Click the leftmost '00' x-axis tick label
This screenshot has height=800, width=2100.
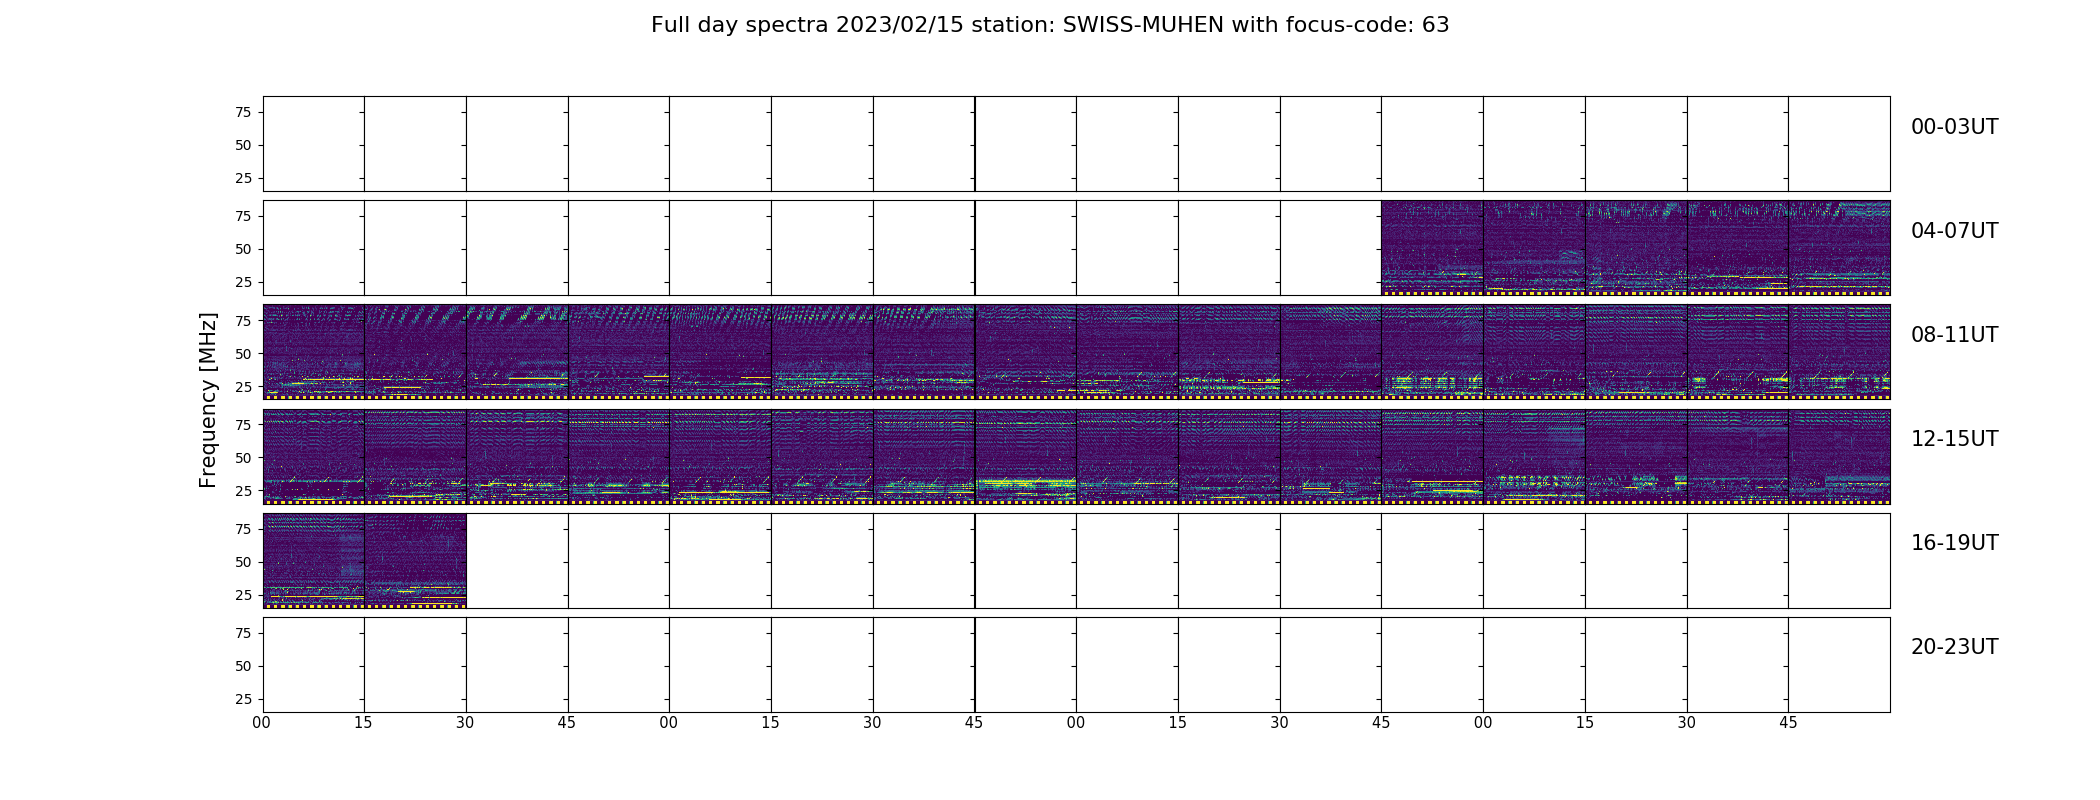pos(262,723)
